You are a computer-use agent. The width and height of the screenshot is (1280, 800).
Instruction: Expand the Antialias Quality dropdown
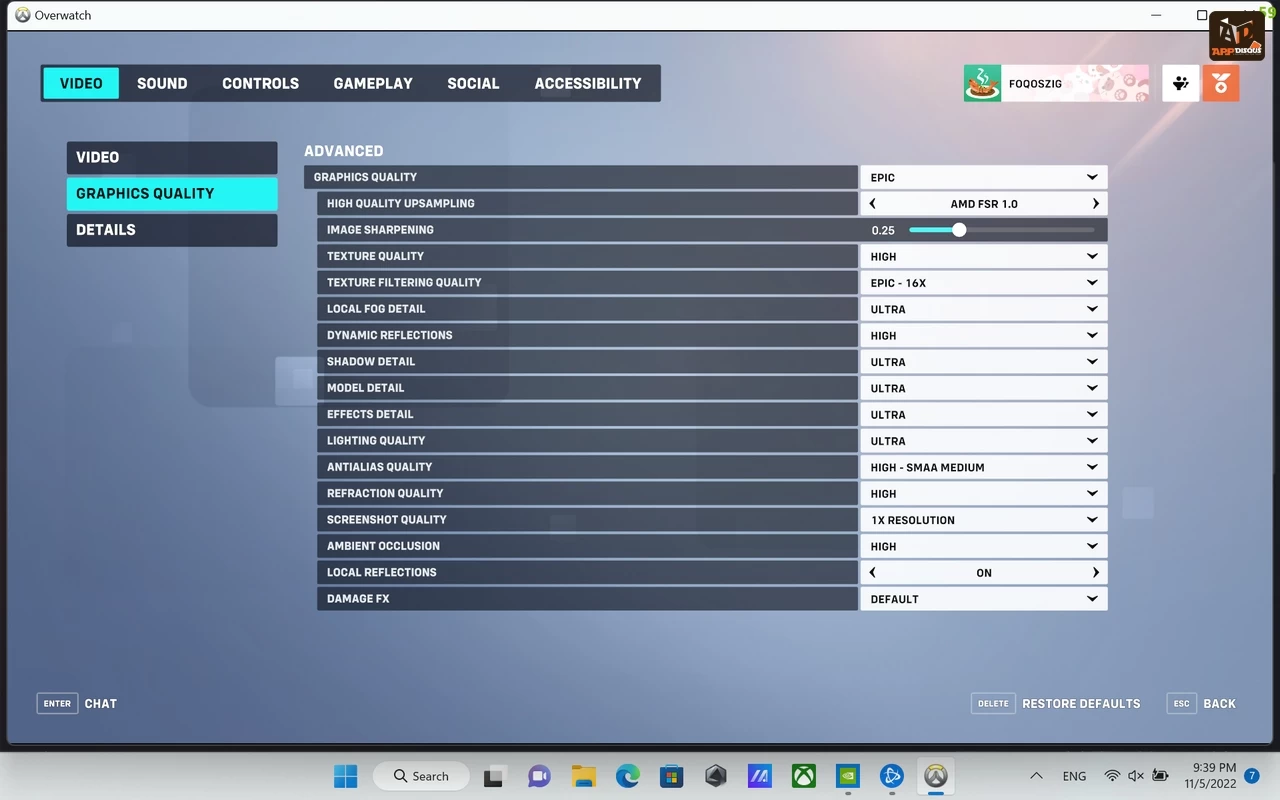pos(984,467)
